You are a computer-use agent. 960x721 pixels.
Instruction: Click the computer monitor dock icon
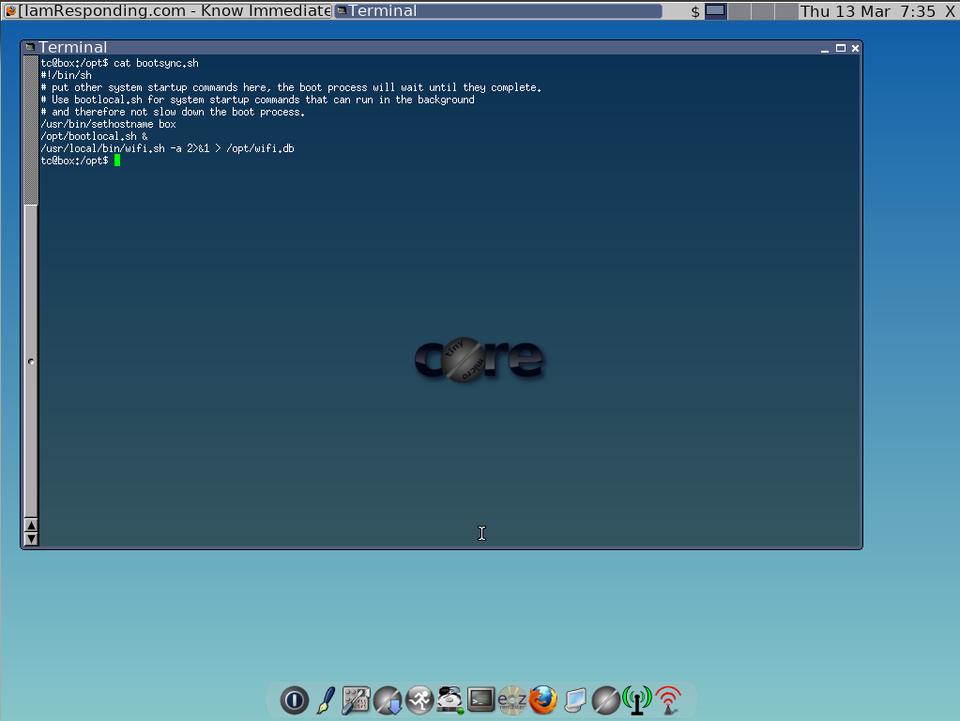pyautogui.click(x=574, y=700)
